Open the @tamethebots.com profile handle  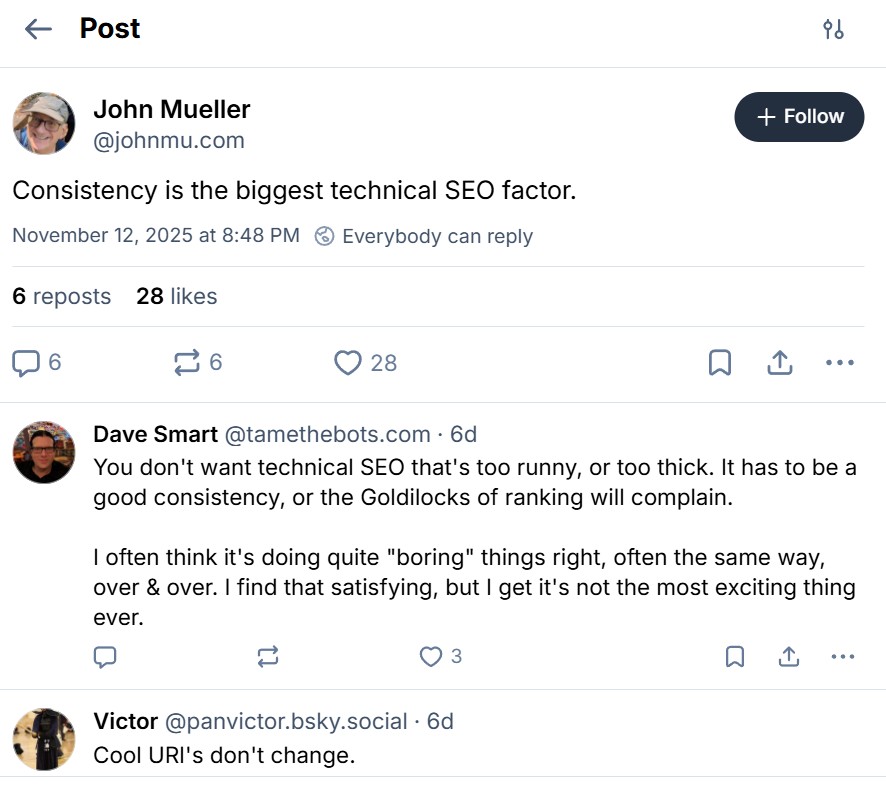pos(327,434)
